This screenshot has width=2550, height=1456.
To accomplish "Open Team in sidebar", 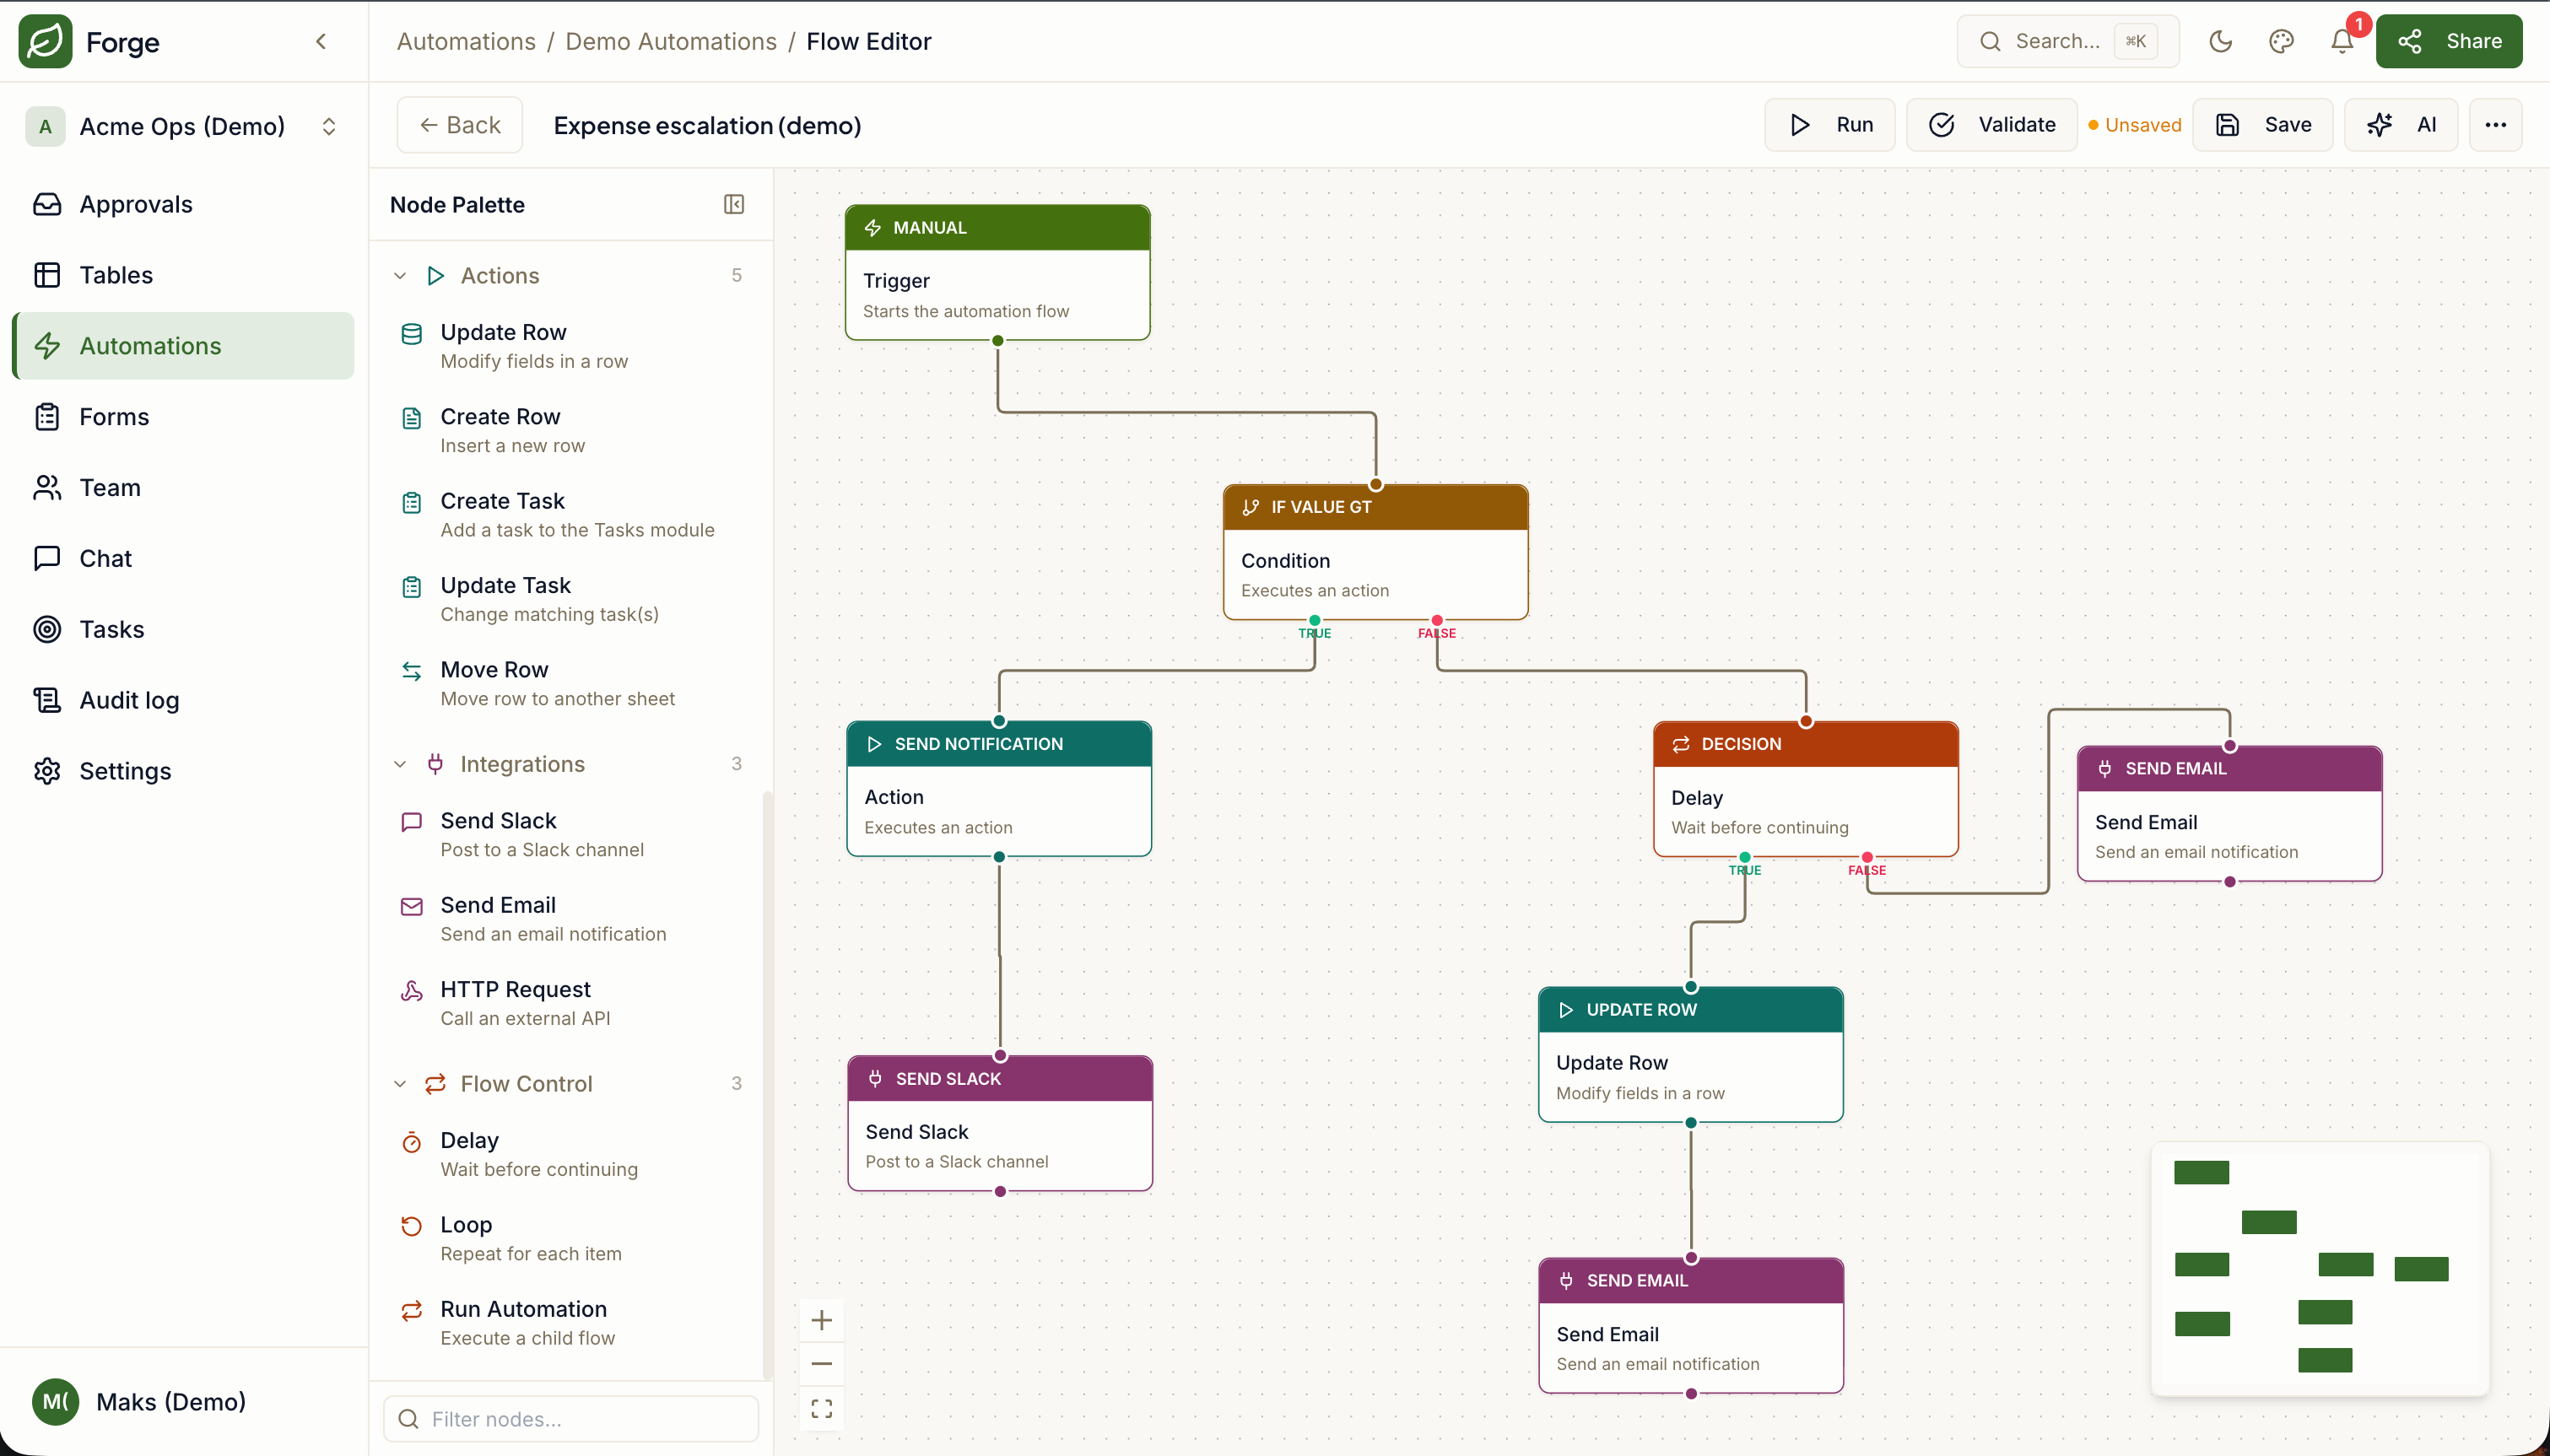I will pos(183,488).
